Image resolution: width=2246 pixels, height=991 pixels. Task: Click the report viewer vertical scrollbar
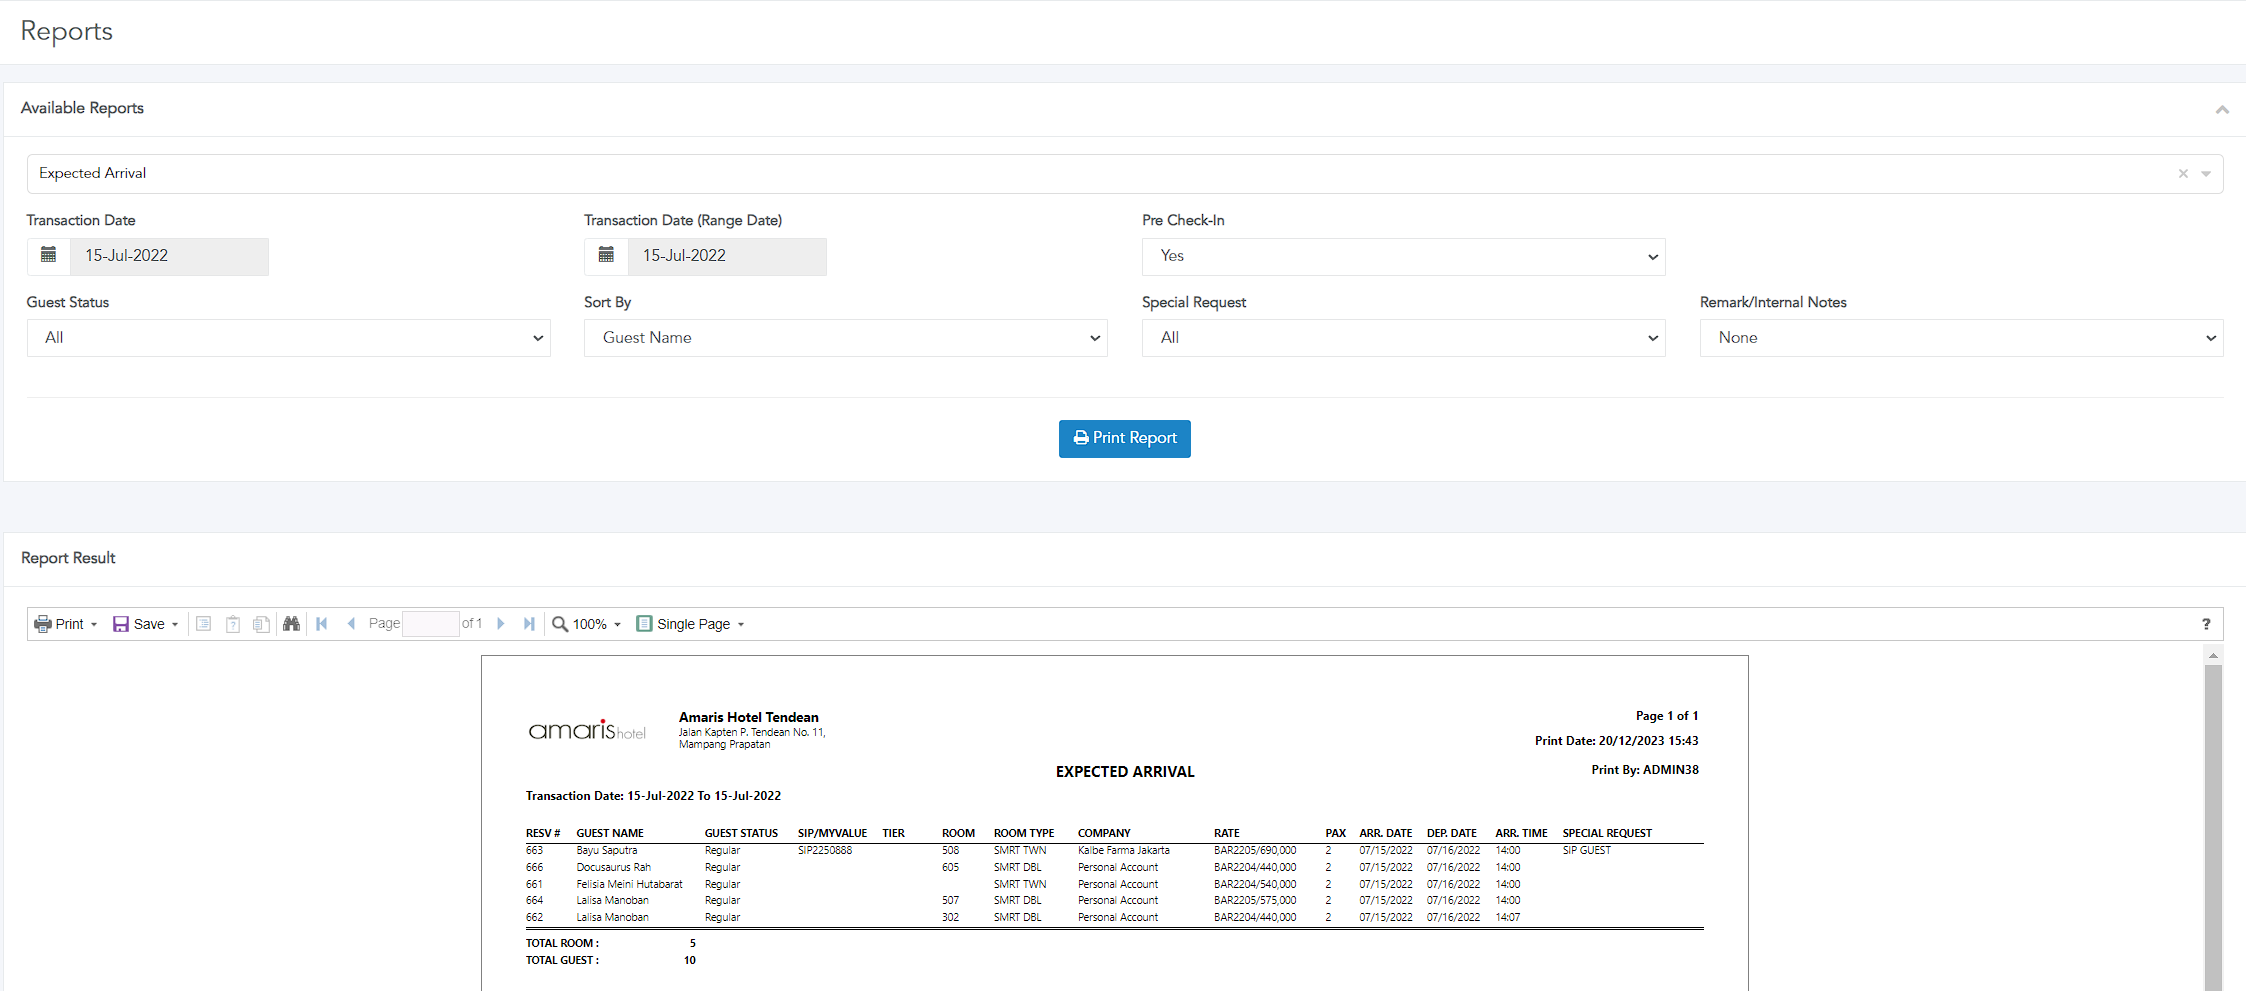coord(2213,826)
